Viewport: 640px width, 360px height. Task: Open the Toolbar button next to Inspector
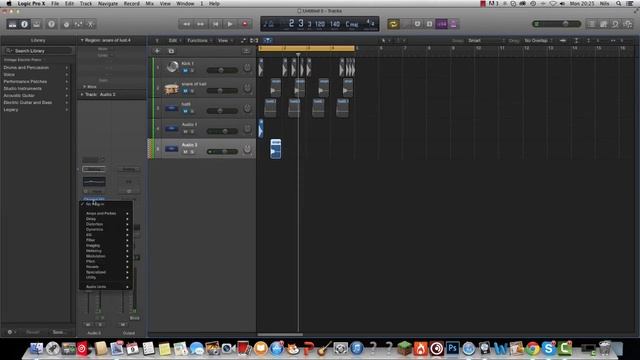37,24
